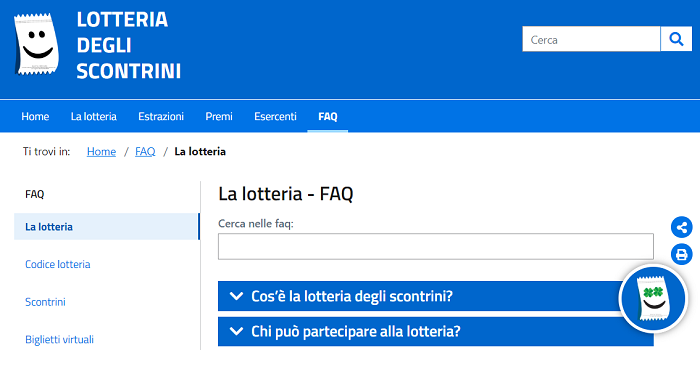Open the Esercenti navigation item
Screen dimensions: 700x370
(275, 116)
